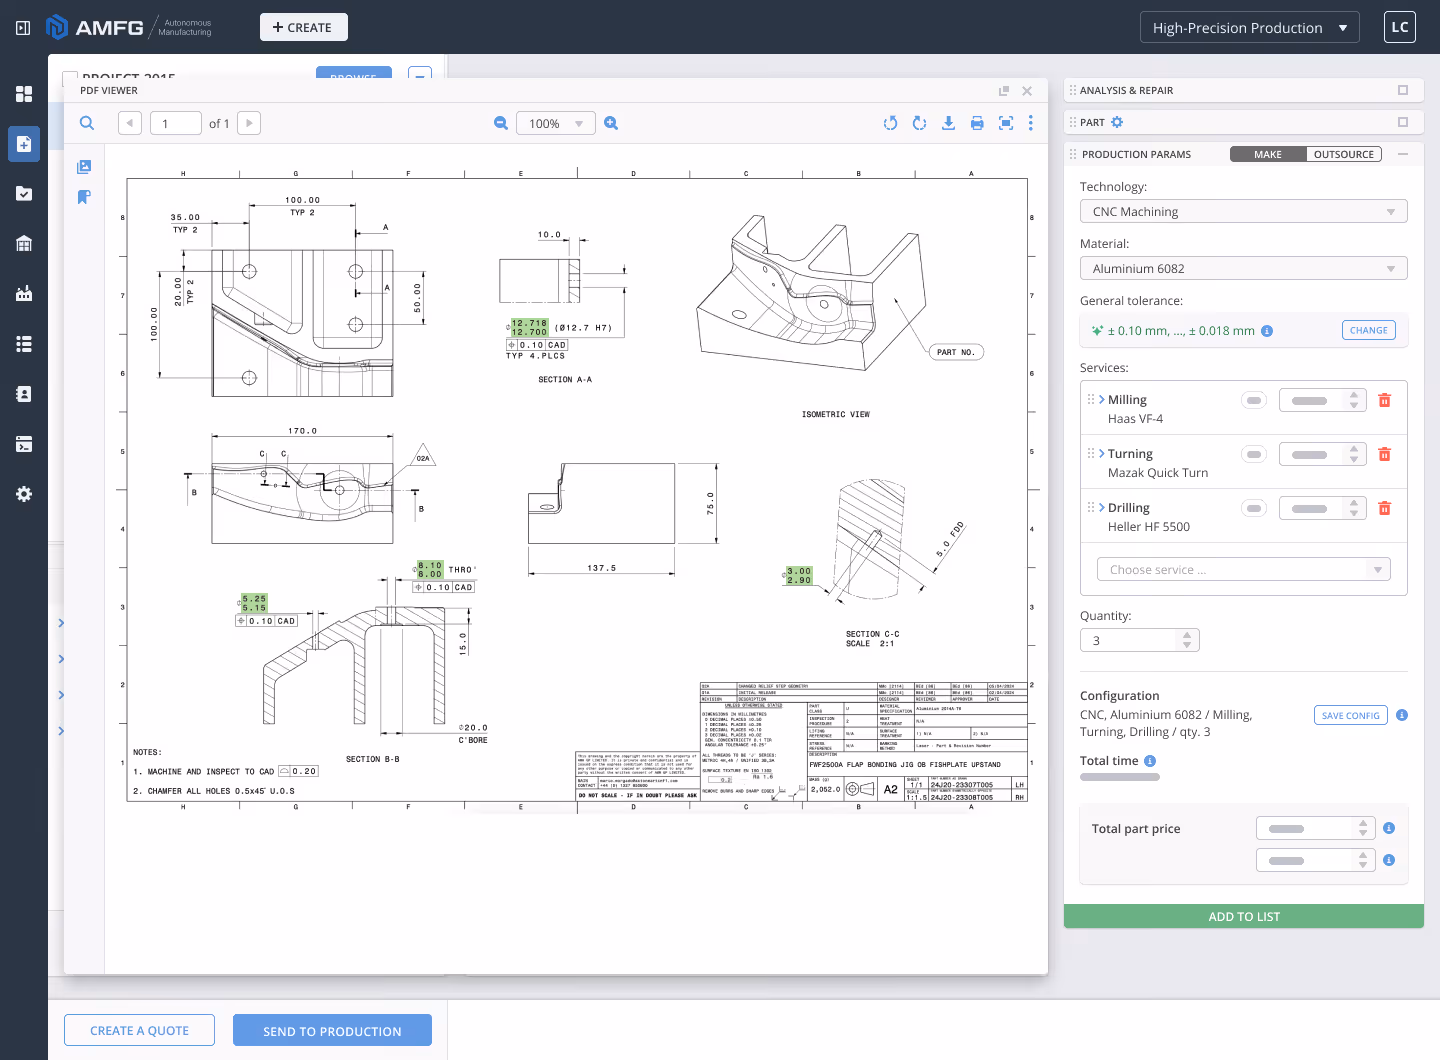This screenshot has height=1060, width=1440.
Task: Open the bookmarks panel in PDF viewer
Action: click(84, 197)
